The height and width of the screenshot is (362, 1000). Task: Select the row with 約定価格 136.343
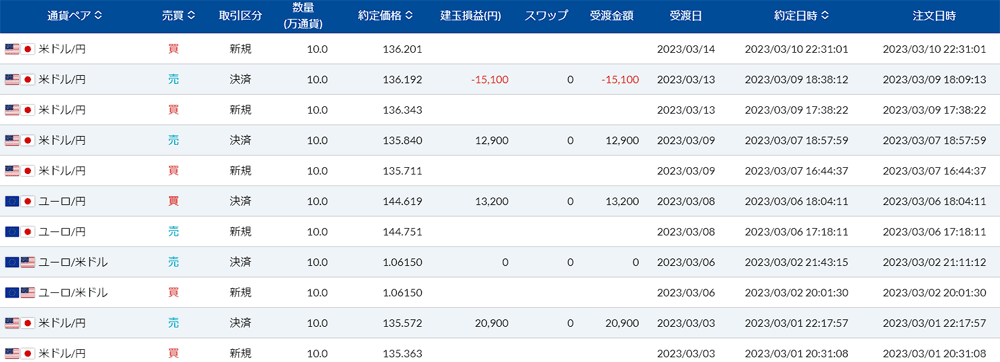(x=500, y=110)
